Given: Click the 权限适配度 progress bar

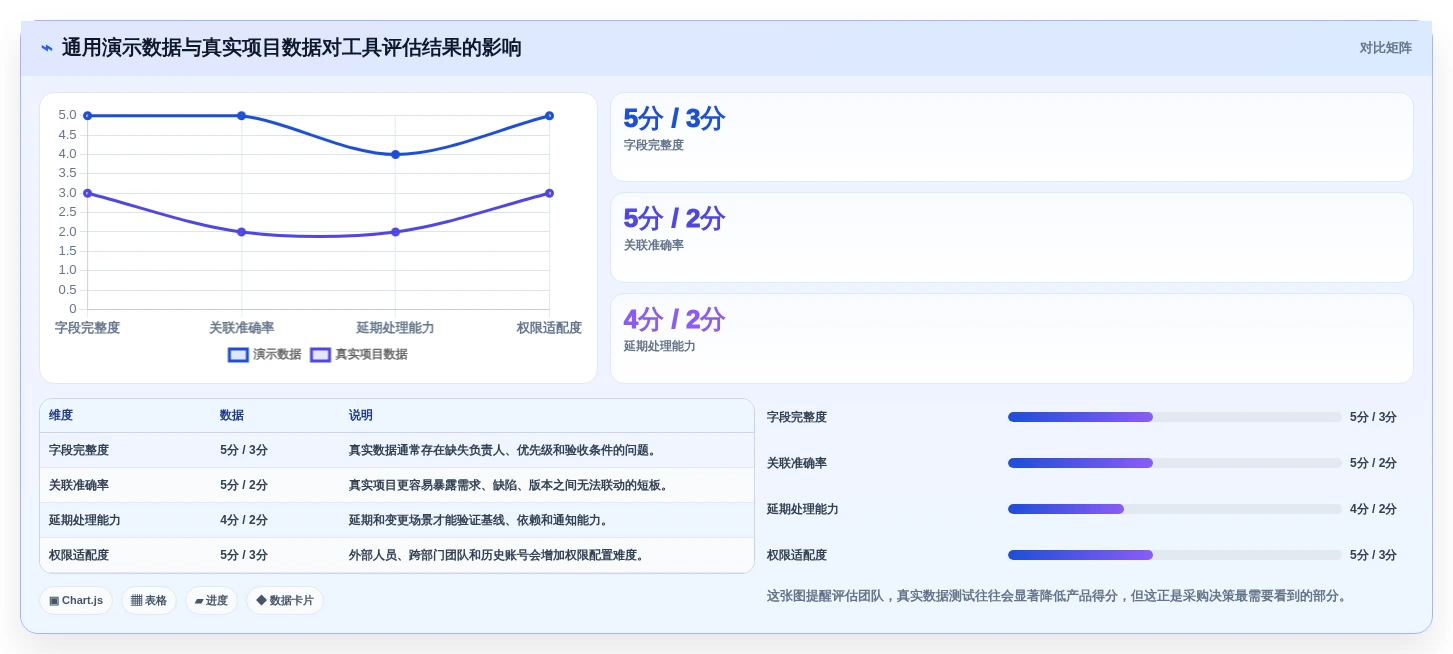Looking at the screenshot, I should click(x=1175, y=555).
